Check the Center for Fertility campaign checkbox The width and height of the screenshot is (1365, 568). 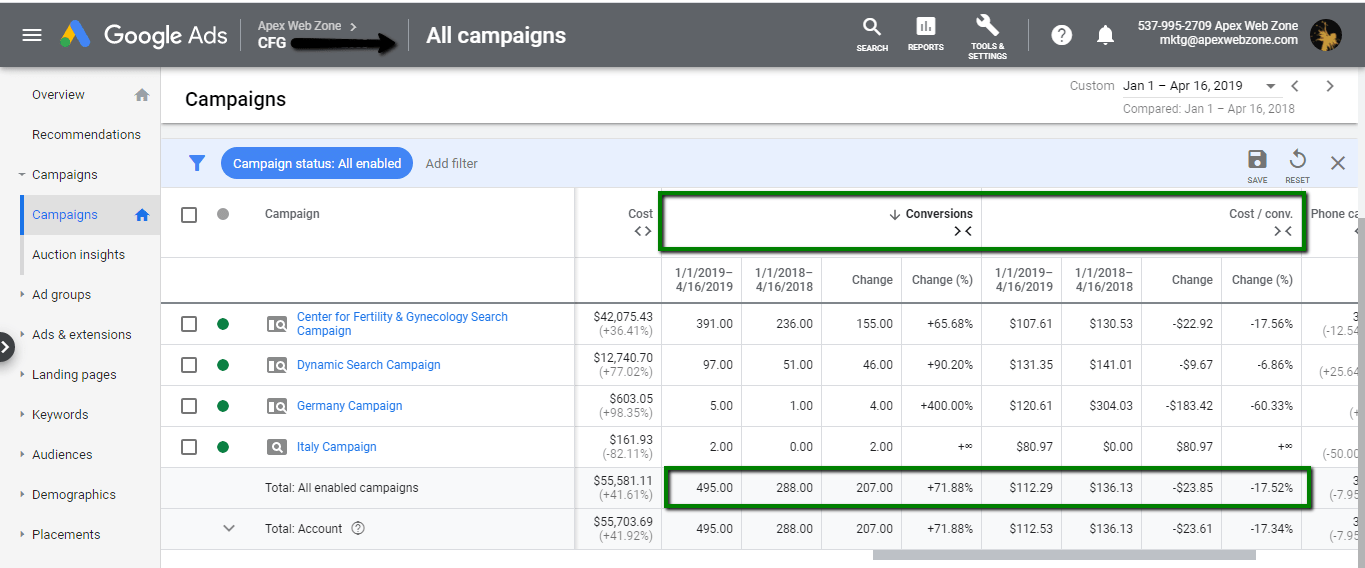189,324
